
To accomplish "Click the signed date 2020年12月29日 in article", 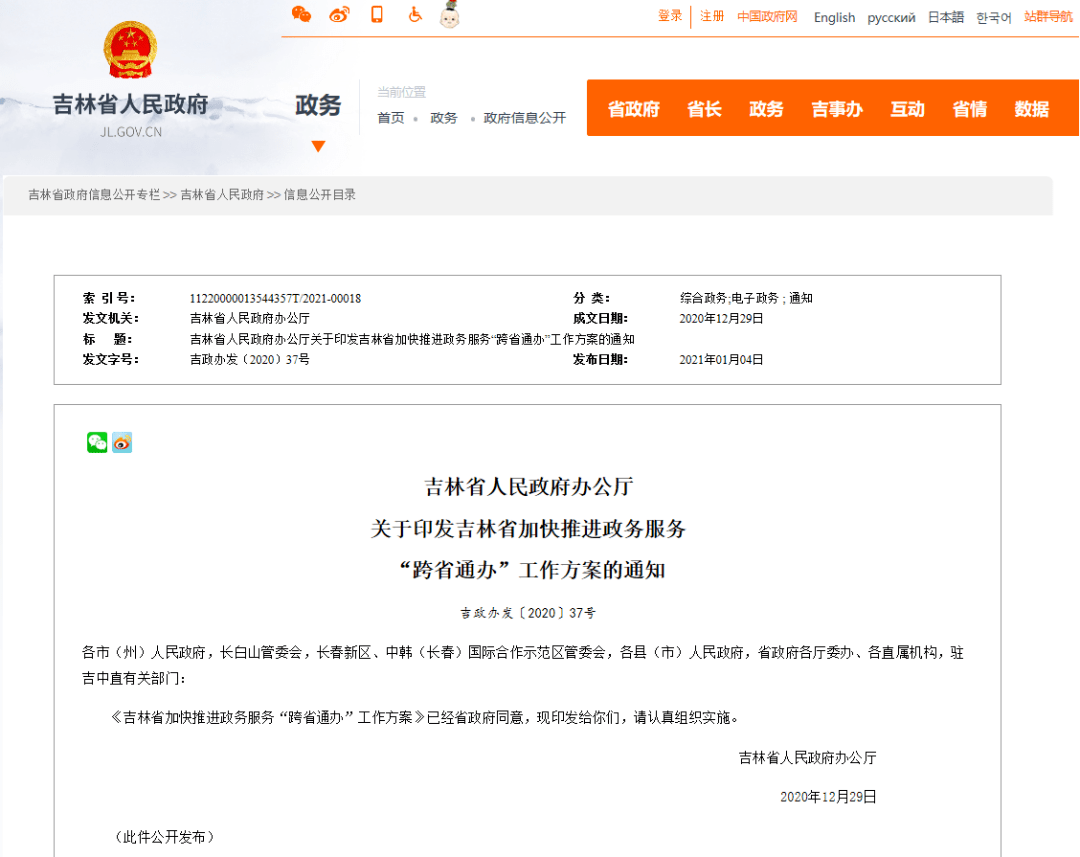I will pos(828,797).
